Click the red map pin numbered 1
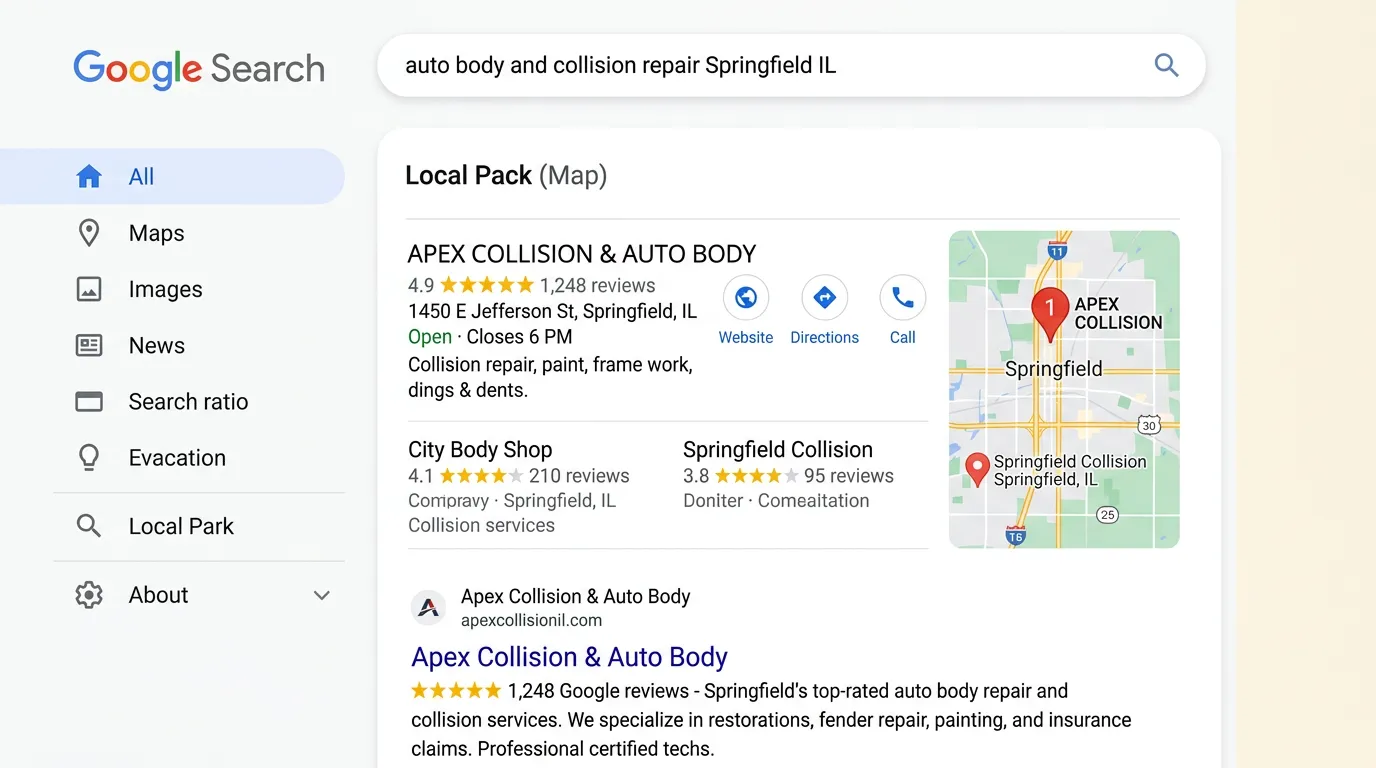 pos(1049,314)
